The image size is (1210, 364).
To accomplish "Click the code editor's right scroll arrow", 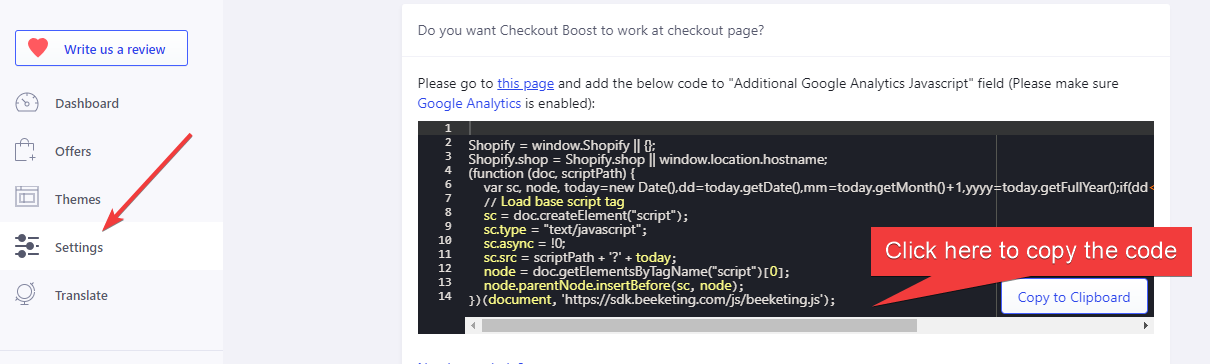I will pyautogui.click(x=1146, y=325).
